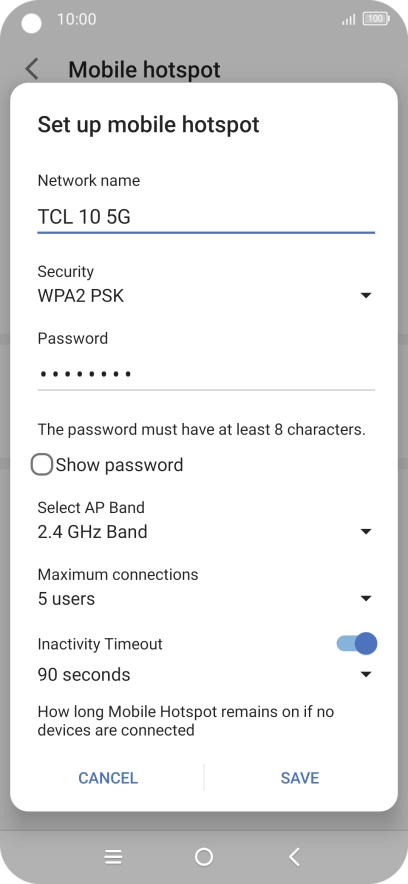Cancel the hotspot setup dialog

click(108, 778)
